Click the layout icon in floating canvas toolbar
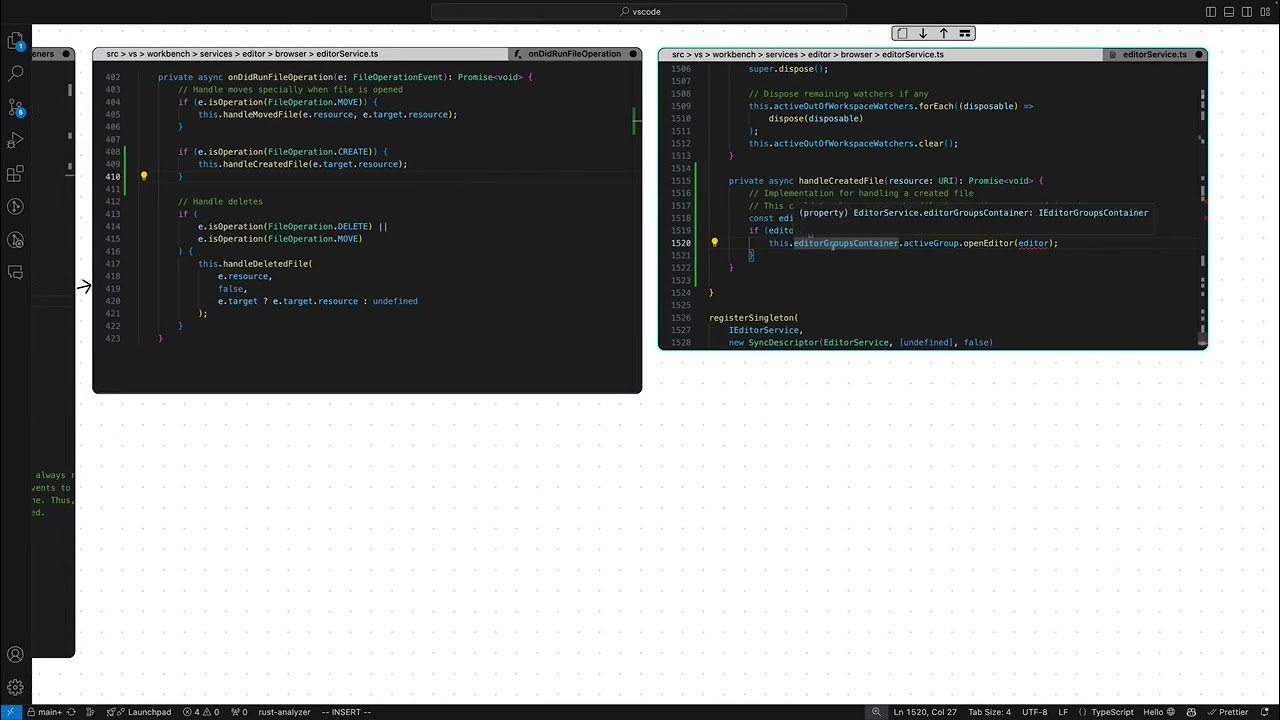This screenshot has height=720, width=1280. (964, 33)
